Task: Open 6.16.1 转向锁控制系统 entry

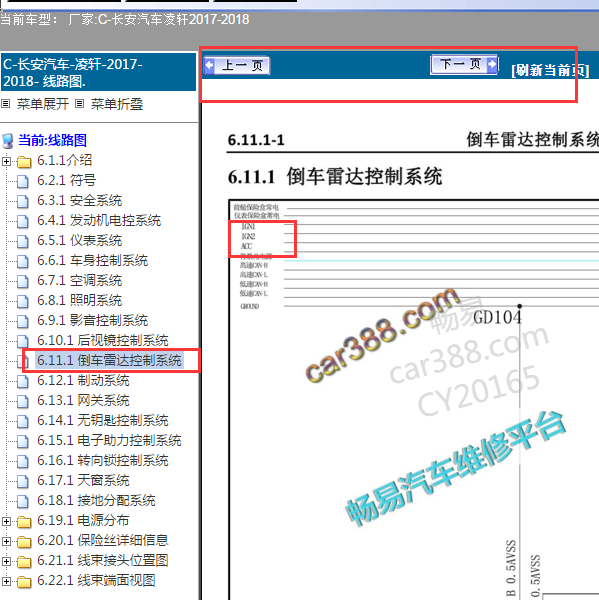Action: tap(103, 460)
